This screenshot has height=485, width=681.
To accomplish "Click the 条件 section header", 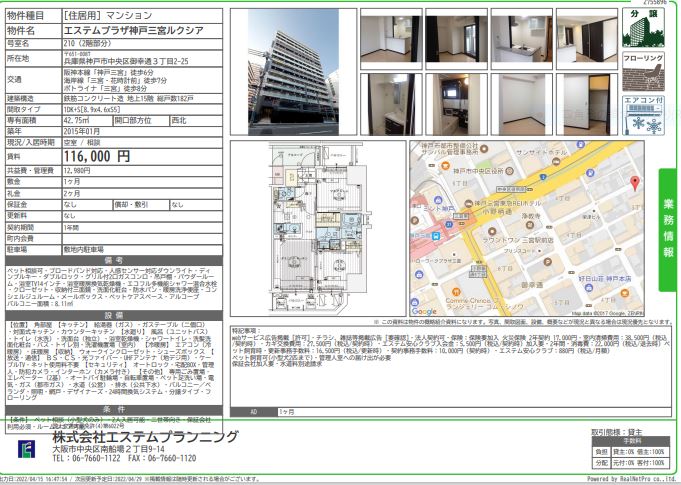I will [x=114, y=409].
